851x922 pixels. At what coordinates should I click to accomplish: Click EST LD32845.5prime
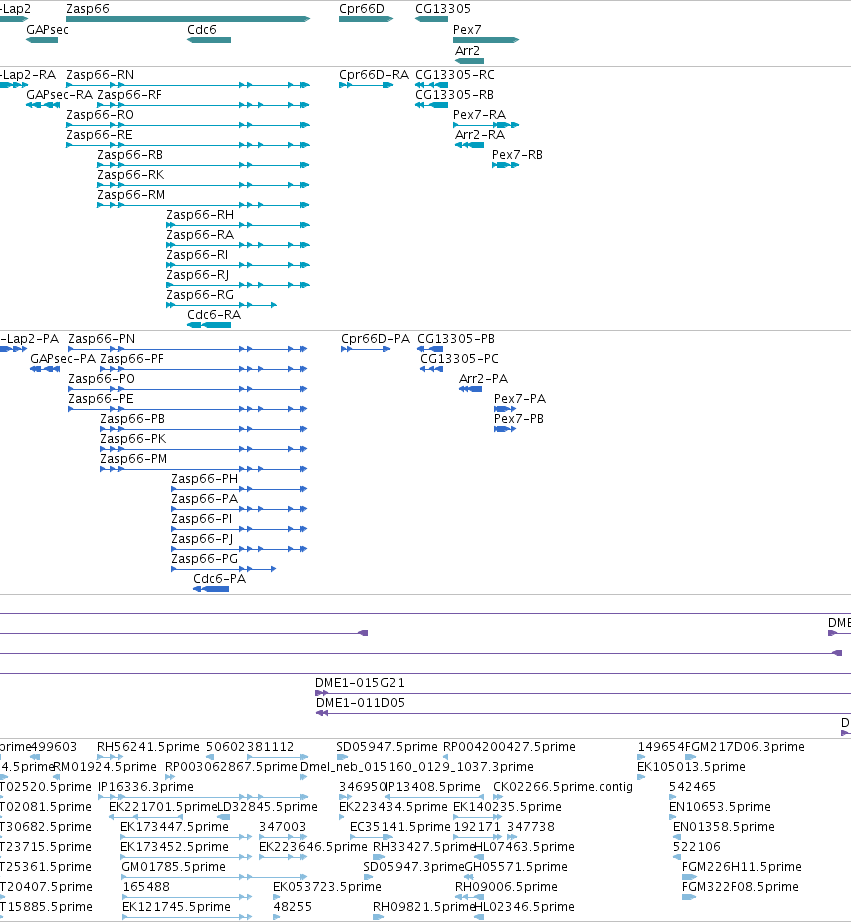pyautogui.click(x=268, y=807)
